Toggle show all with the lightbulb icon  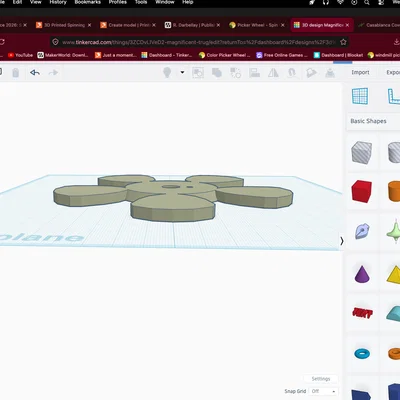(x=167, y=72)
